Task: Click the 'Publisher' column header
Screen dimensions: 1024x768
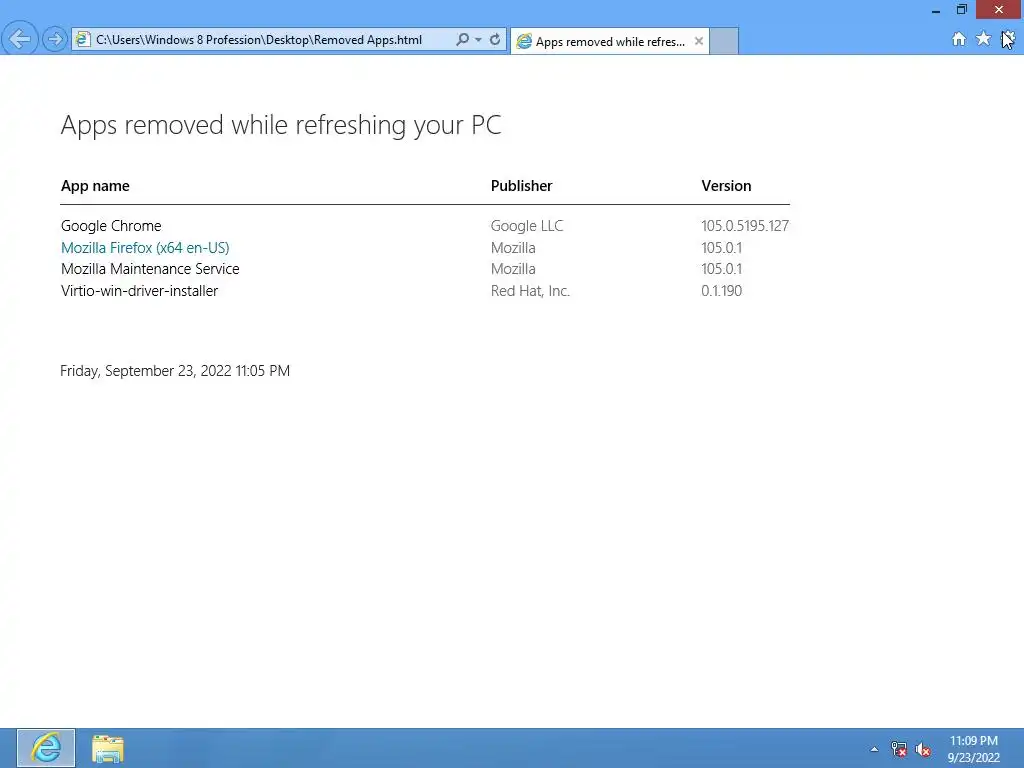Action: pyautogui.click(x=521, y=186)
